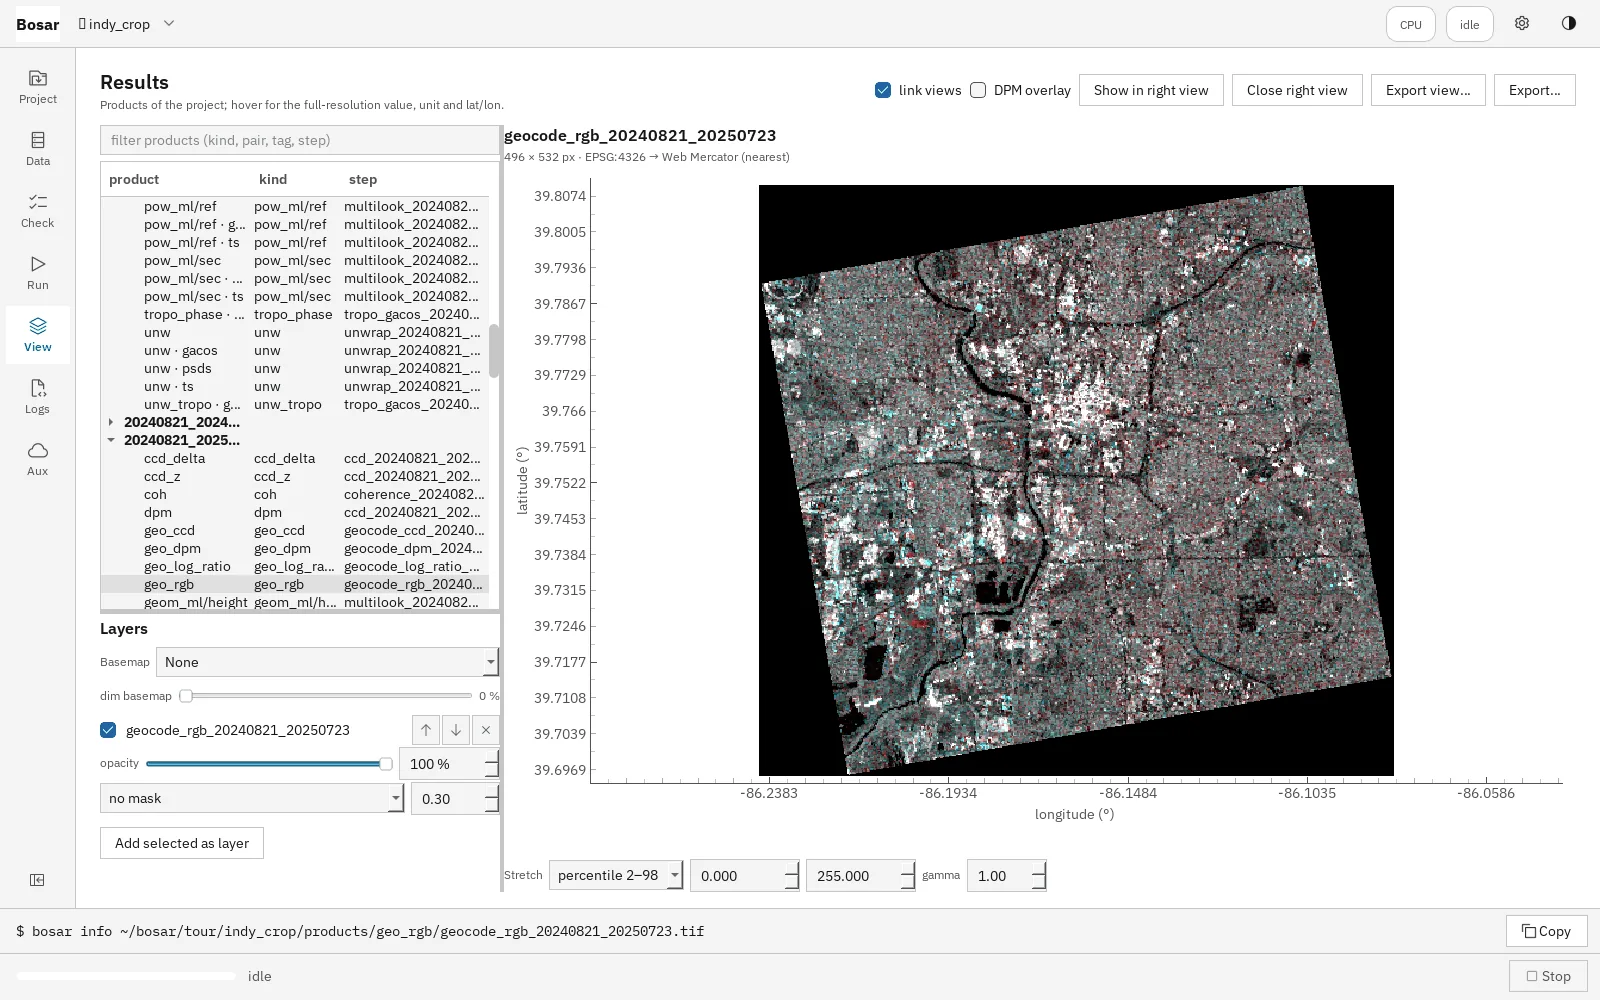This screenshot has width=1600, height=1000.
Task: Open the Logs sidebar section
Action: click(38, 397)
